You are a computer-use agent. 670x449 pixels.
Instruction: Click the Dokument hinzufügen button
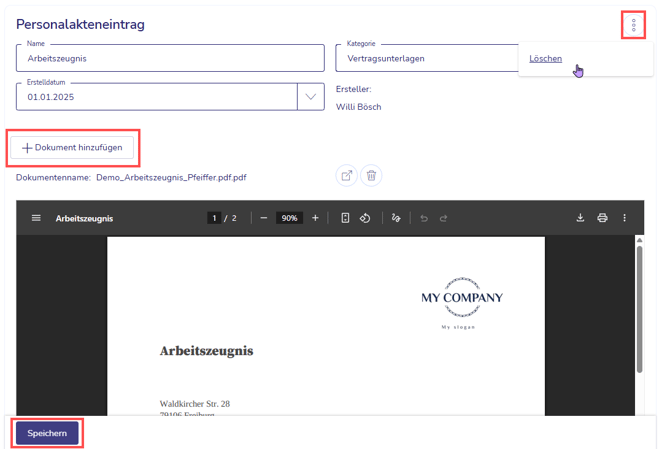pos(72,148)
